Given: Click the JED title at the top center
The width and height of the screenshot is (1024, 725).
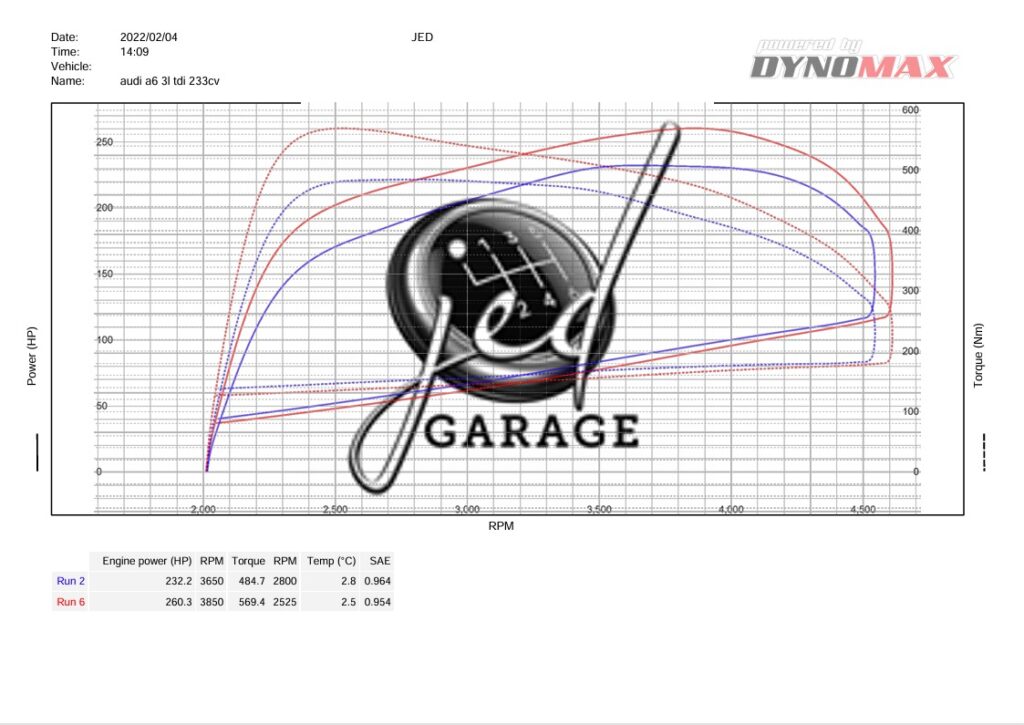Looking at the screenshot, I should [x=422, y=37].
